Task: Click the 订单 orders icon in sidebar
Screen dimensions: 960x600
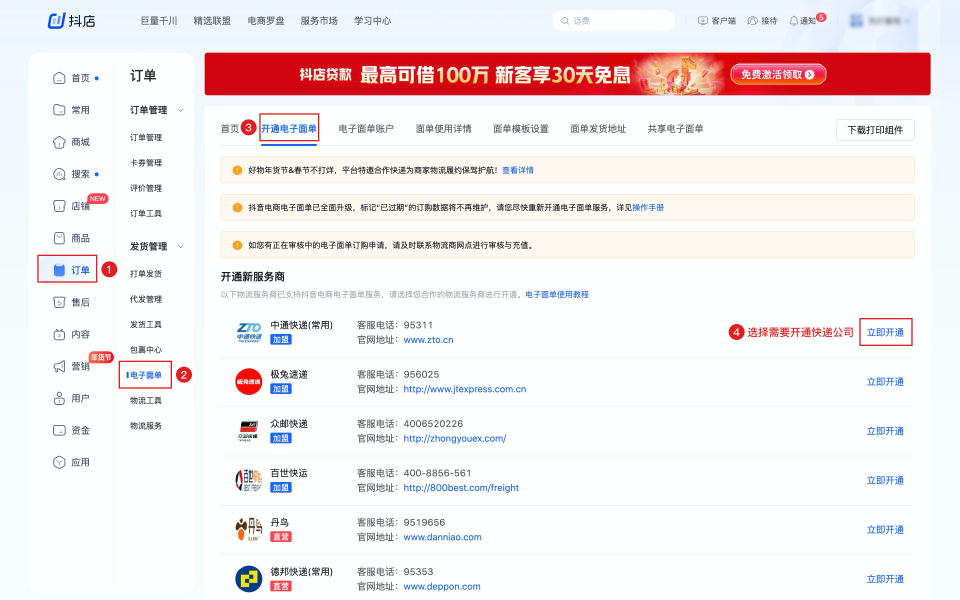Action: coord(59,270)
